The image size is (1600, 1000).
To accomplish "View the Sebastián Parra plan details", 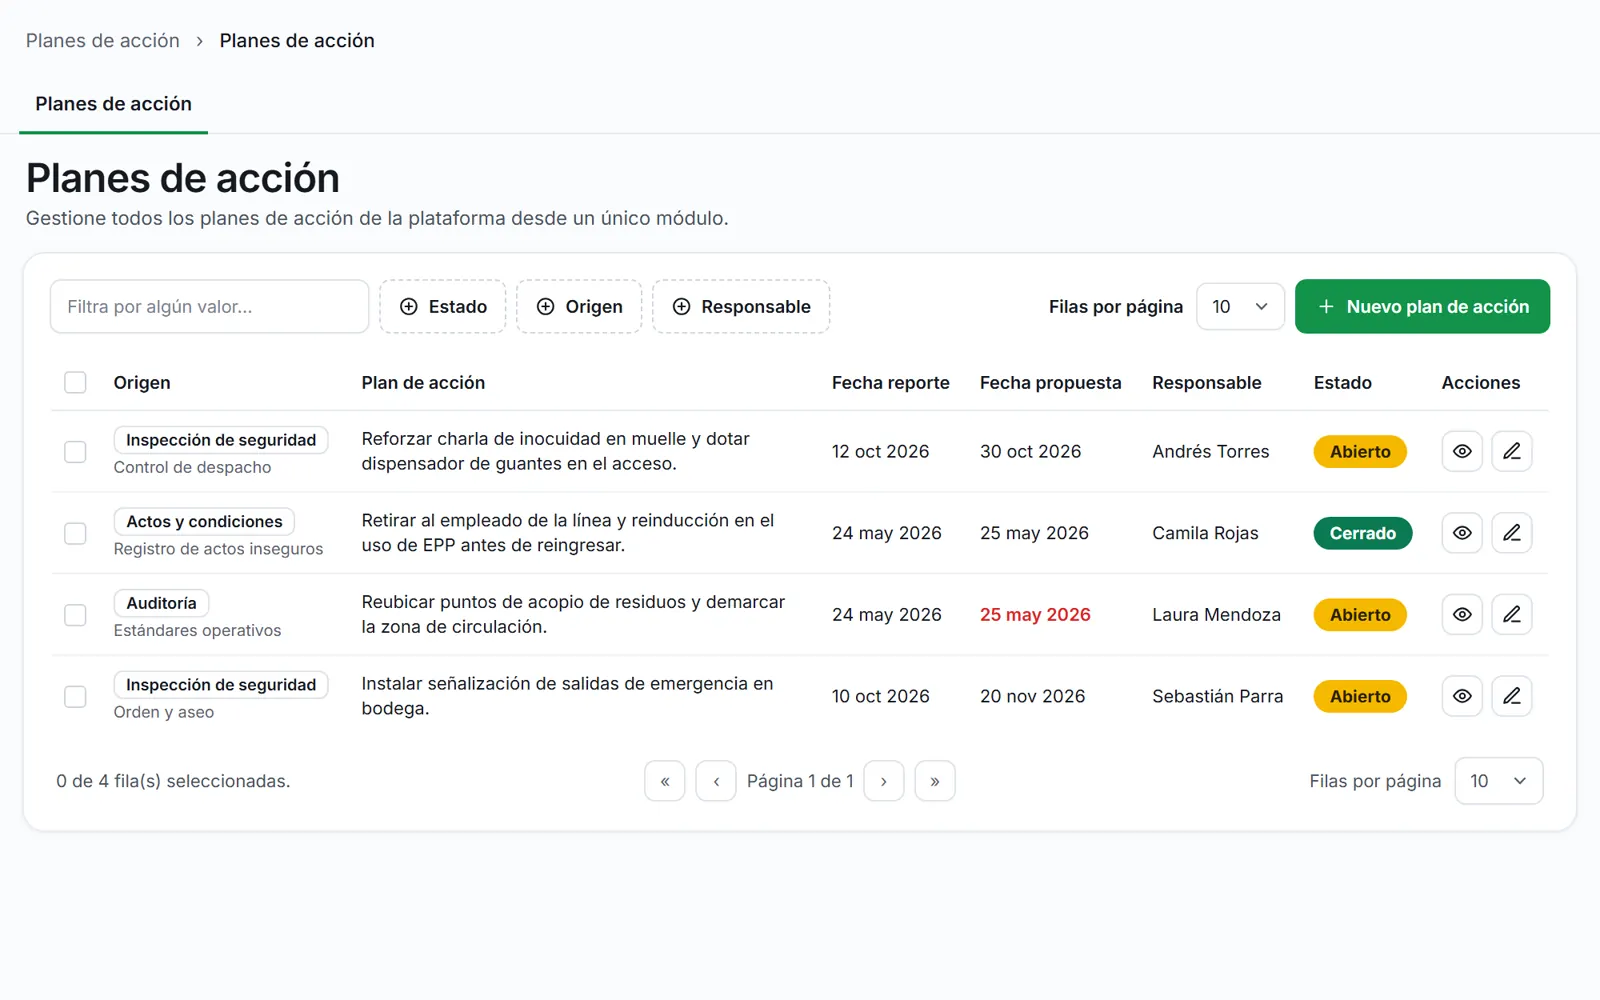I will coord(1462,696).
